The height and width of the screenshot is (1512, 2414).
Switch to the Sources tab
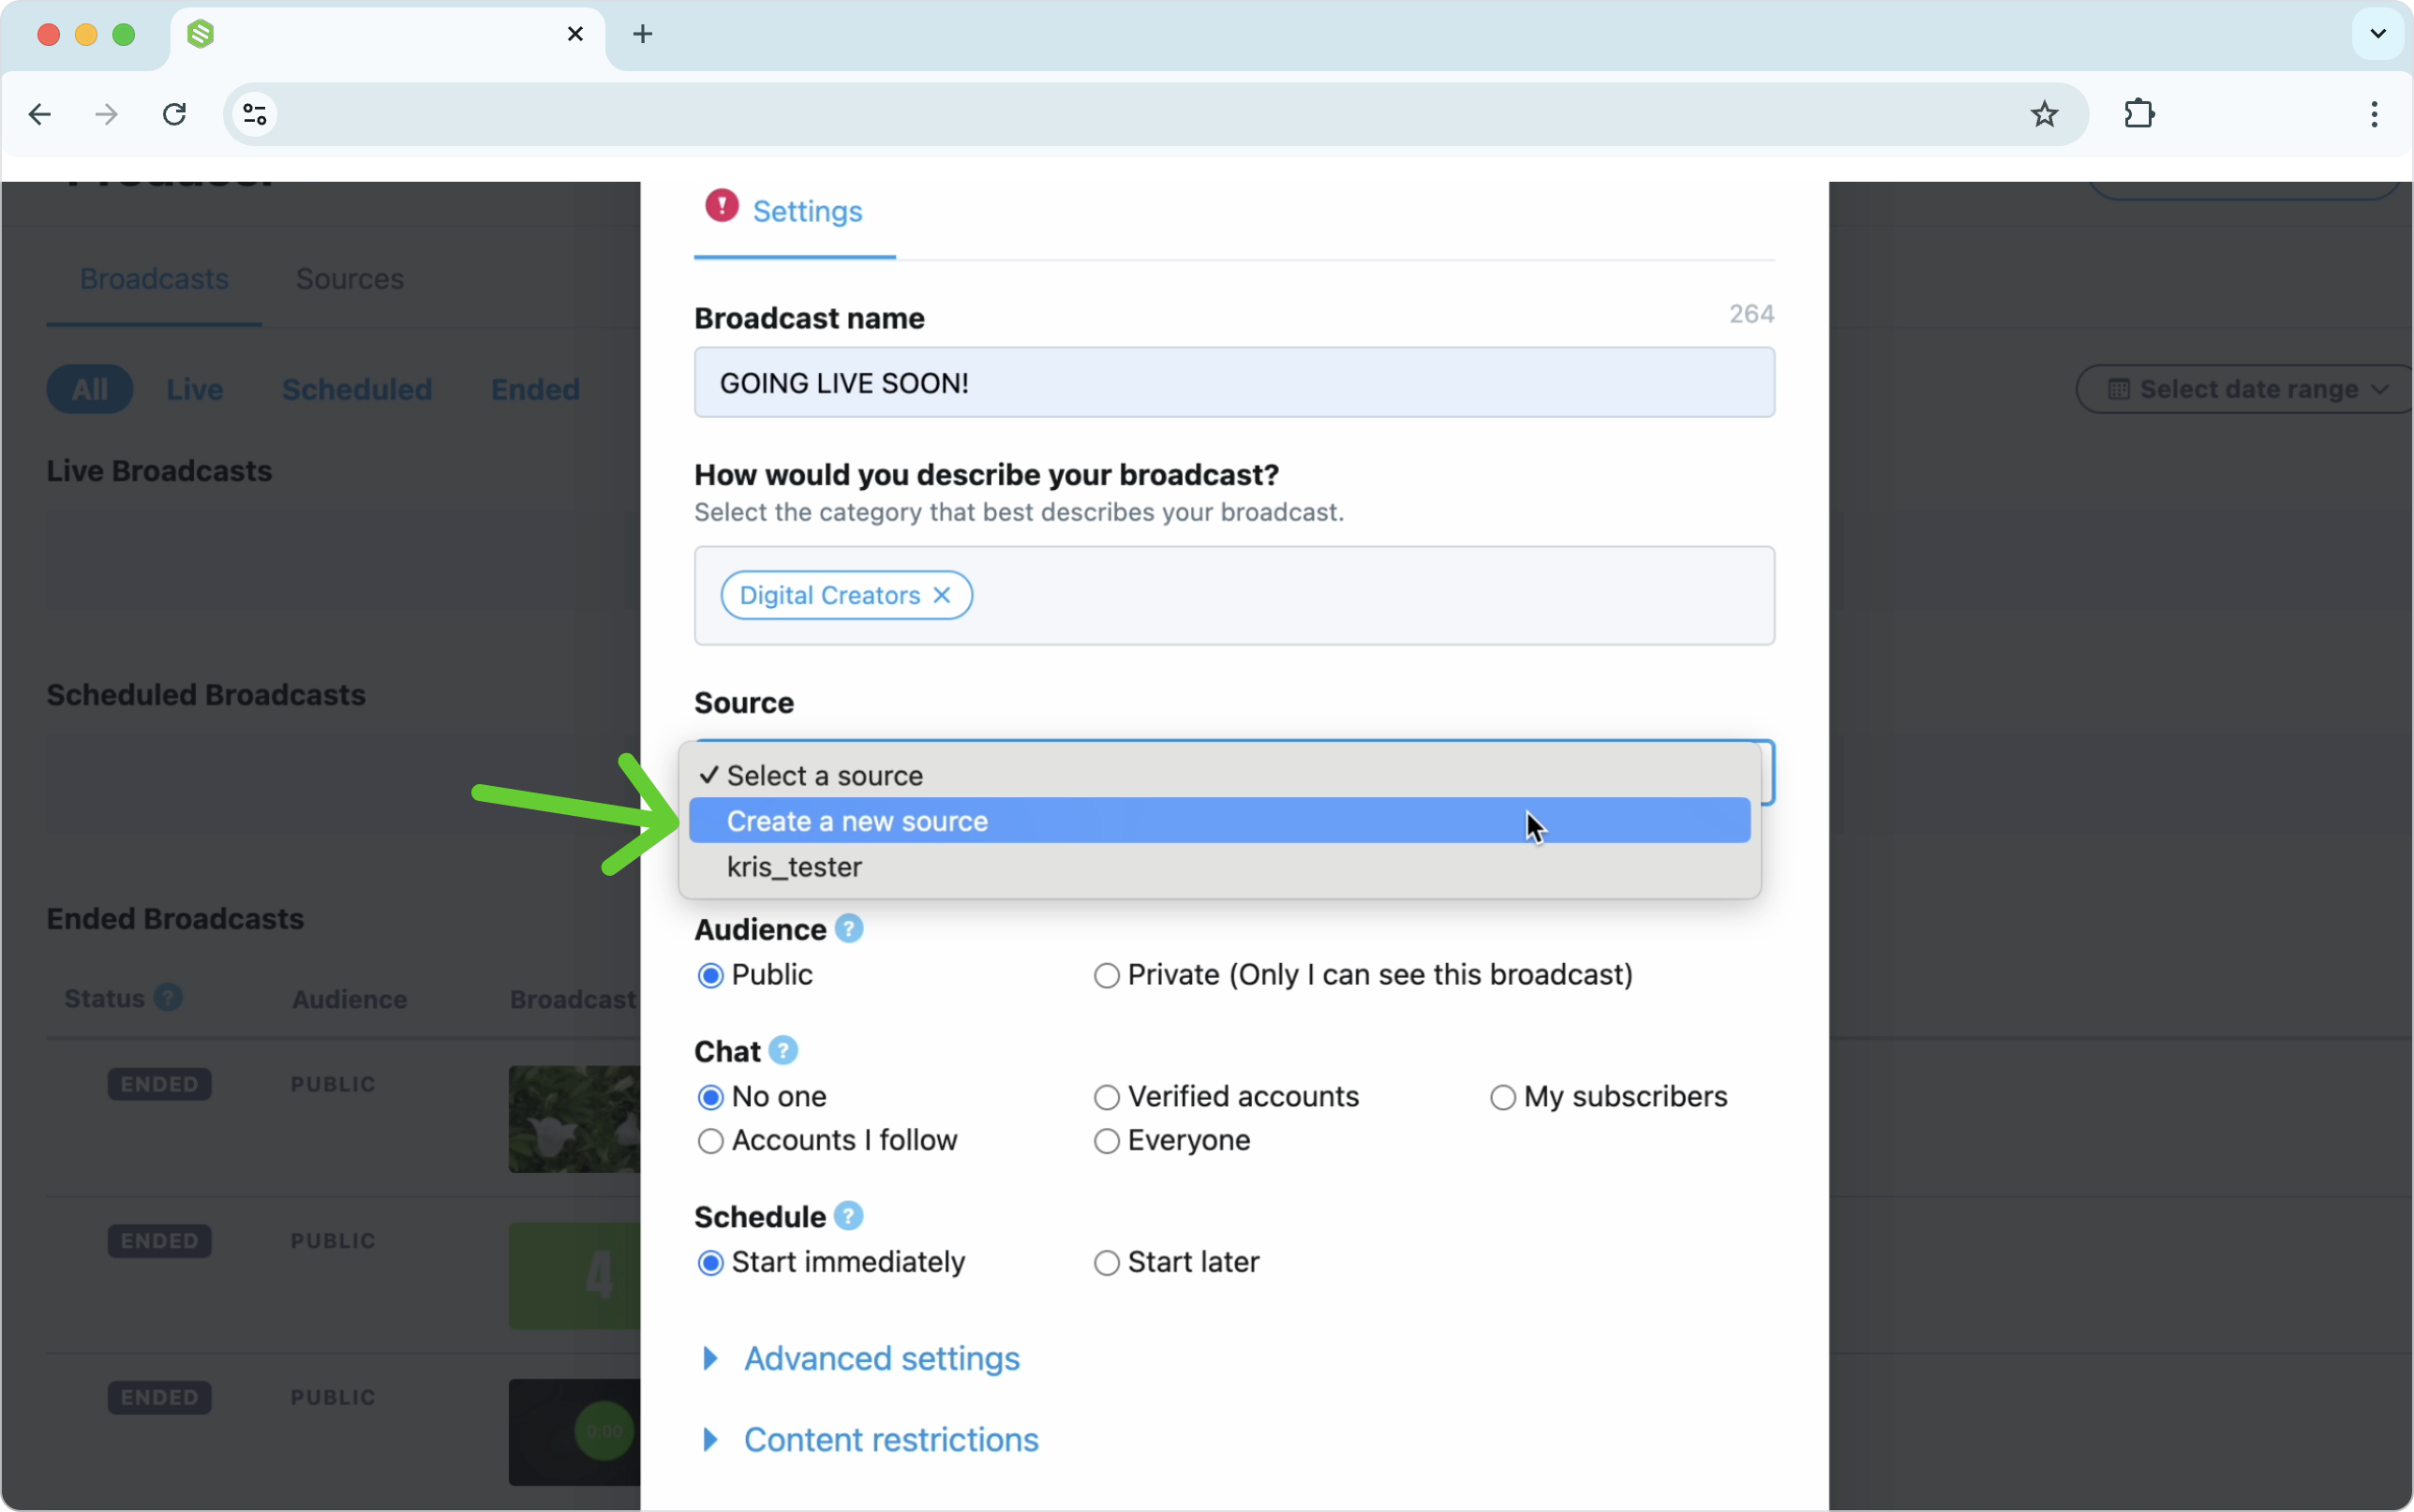point(350,278)
